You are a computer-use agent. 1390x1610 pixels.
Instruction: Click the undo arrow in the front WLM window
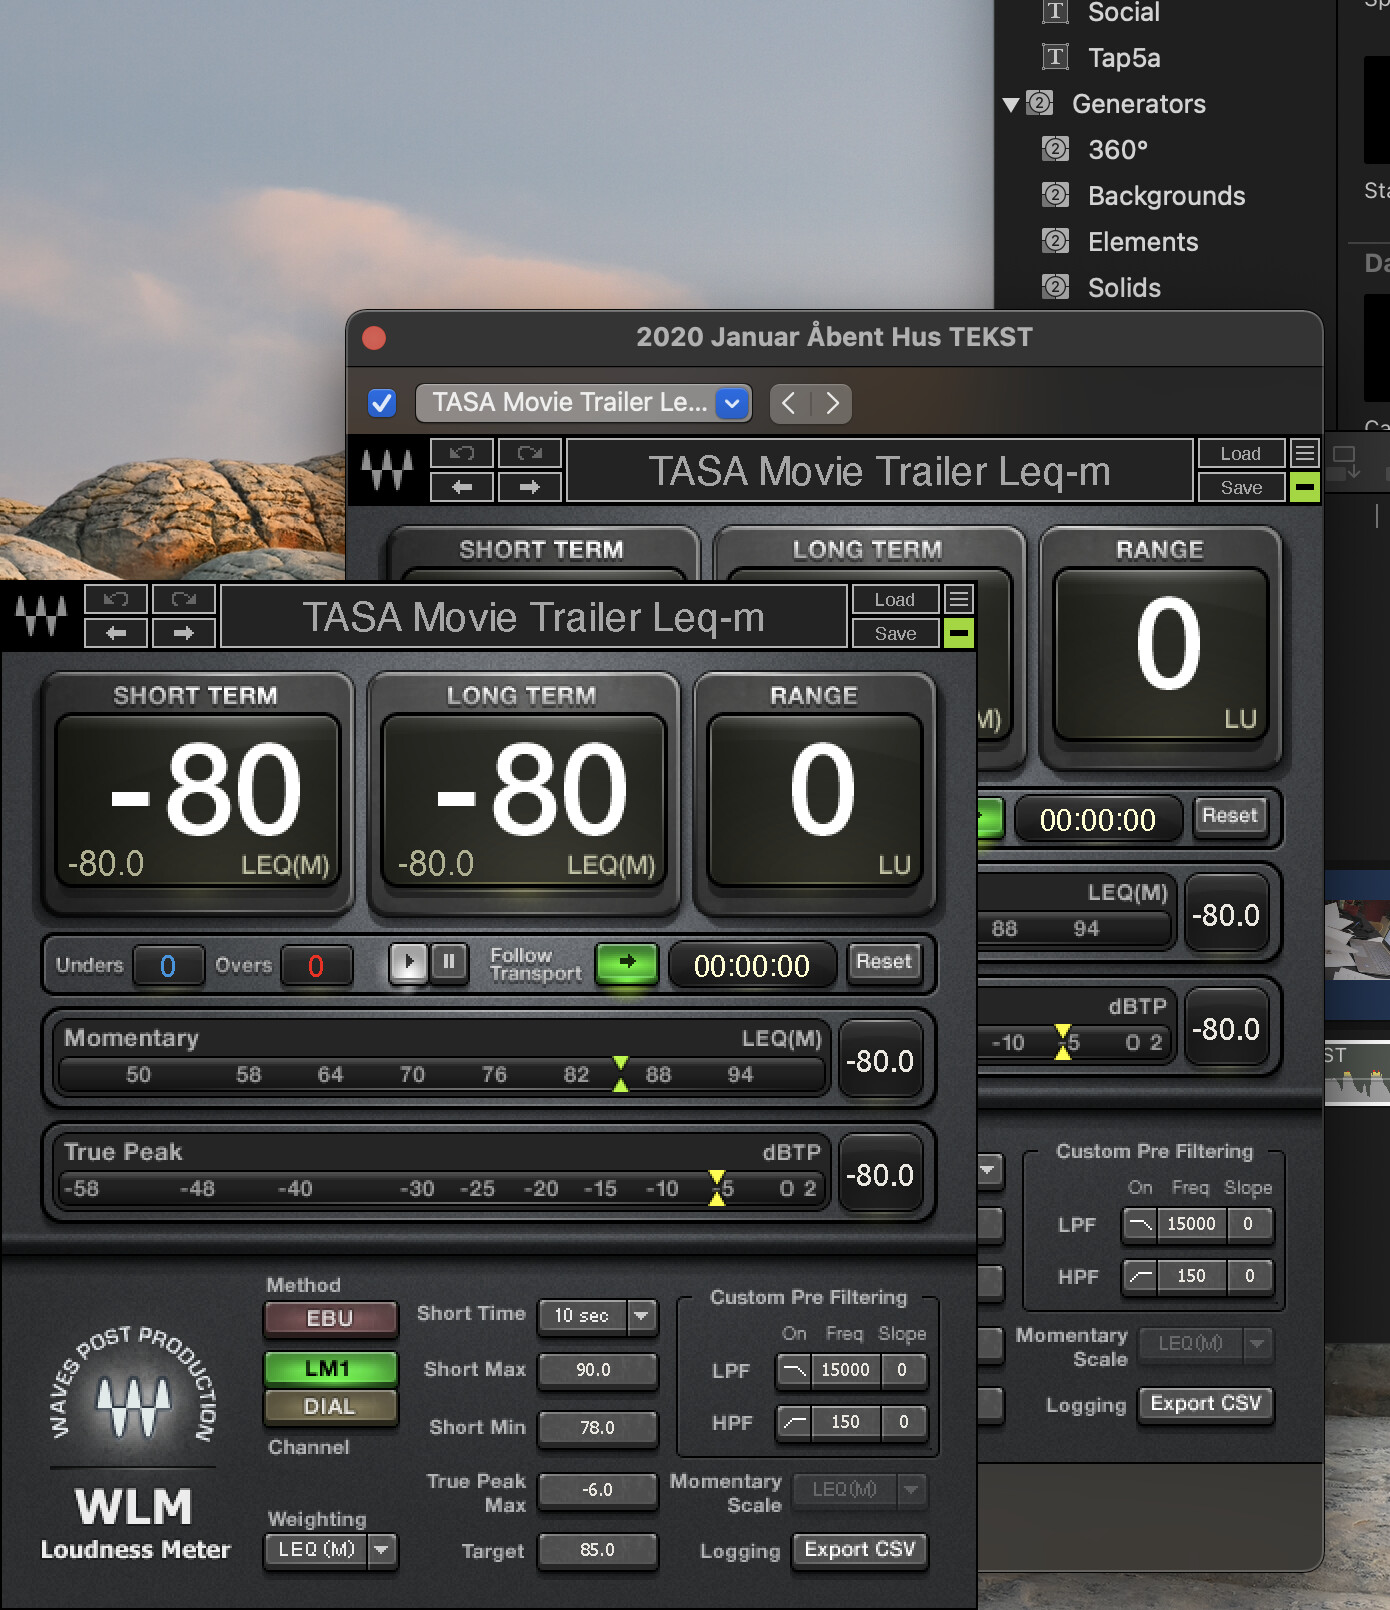click(116, 599)
